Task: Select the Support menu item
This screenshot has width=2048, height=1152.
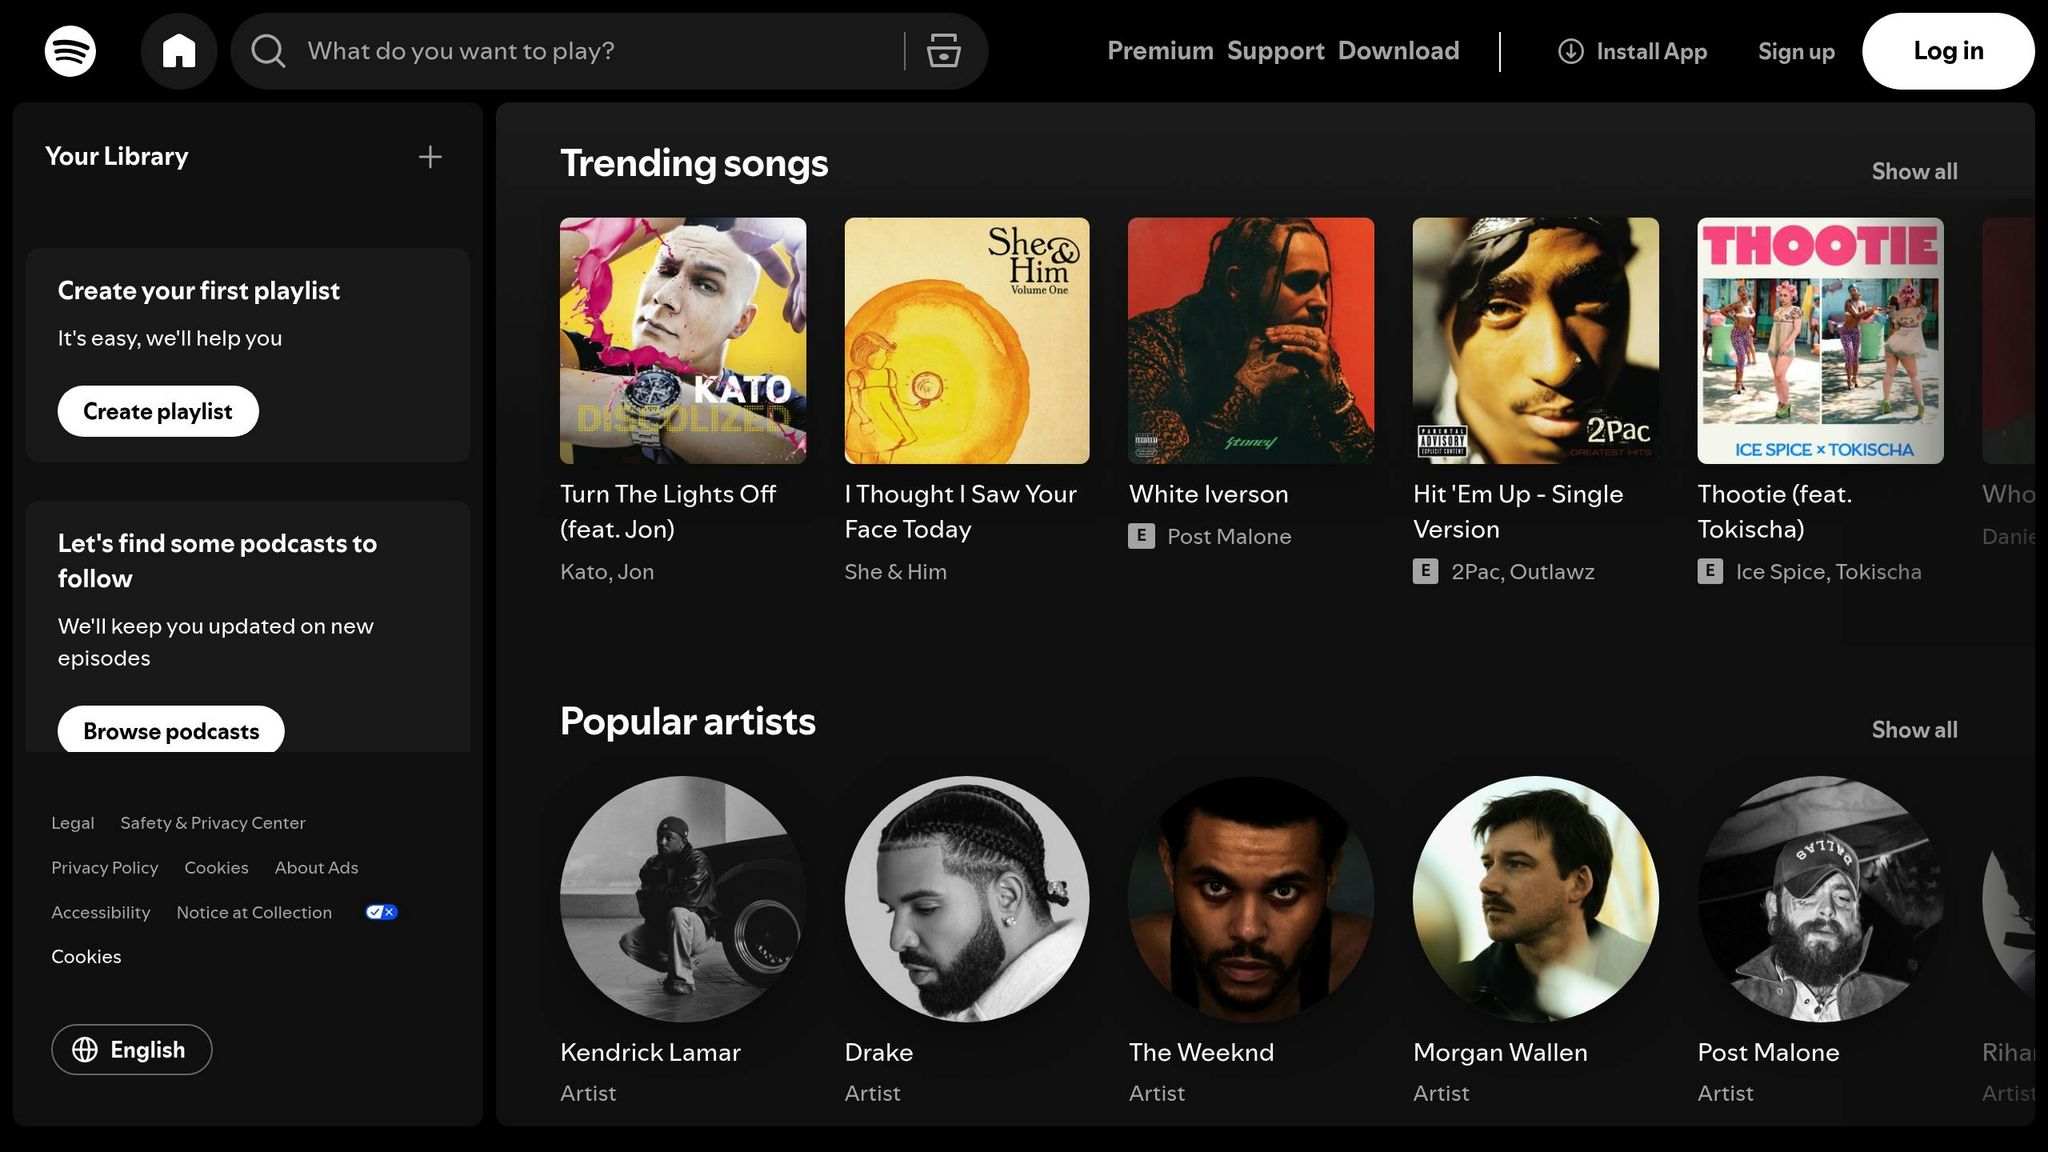Action: point(1275,51)
